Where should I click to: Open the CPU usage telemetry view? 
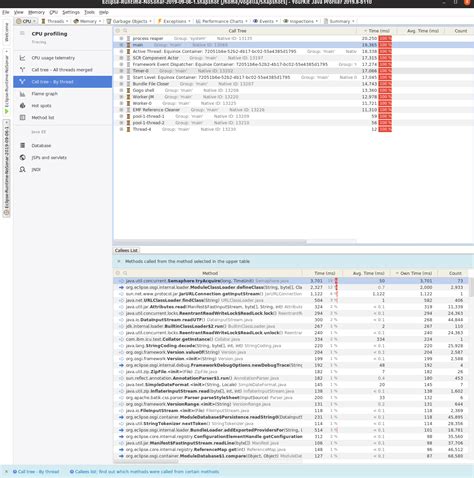point(53,58)
